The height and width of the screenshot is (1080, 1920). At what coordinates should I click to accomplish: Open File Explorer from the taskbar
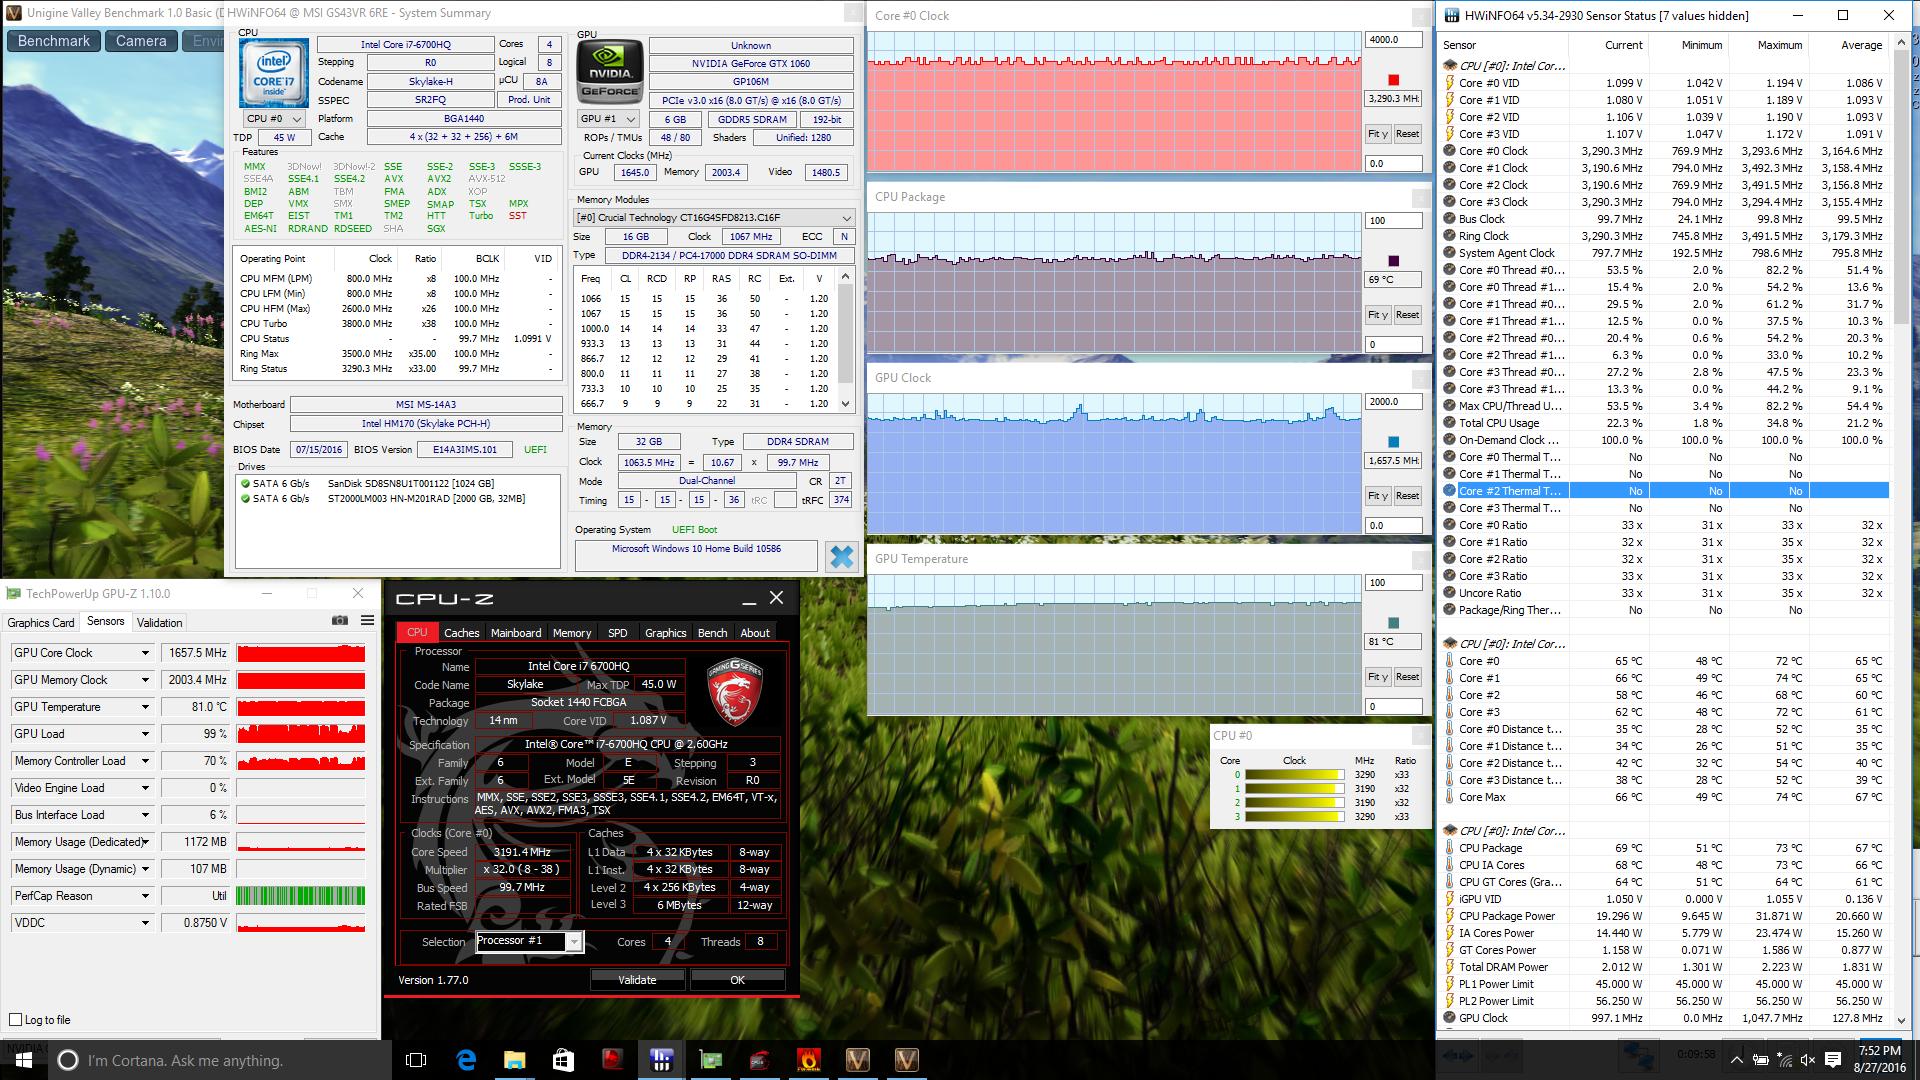tap(514, 1060)
